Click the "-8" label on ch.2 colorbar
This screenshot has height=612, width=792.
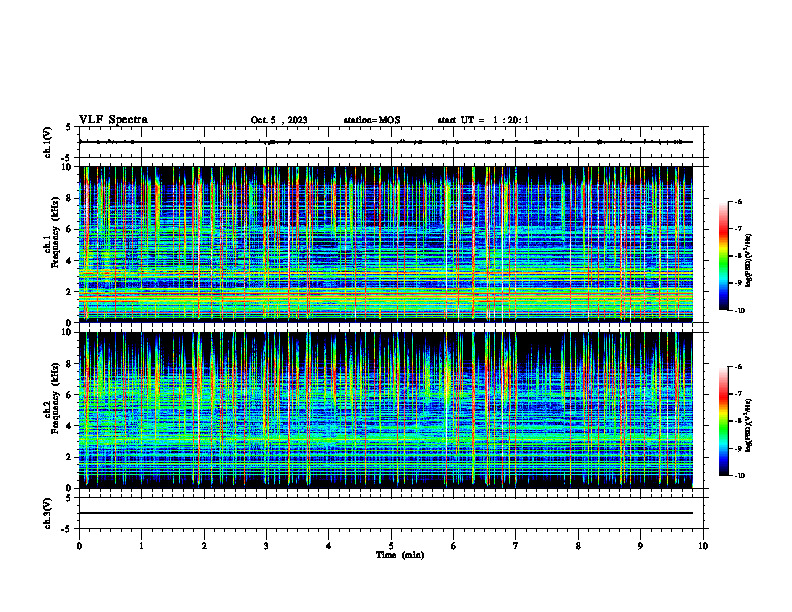click(x=738, y=421)
